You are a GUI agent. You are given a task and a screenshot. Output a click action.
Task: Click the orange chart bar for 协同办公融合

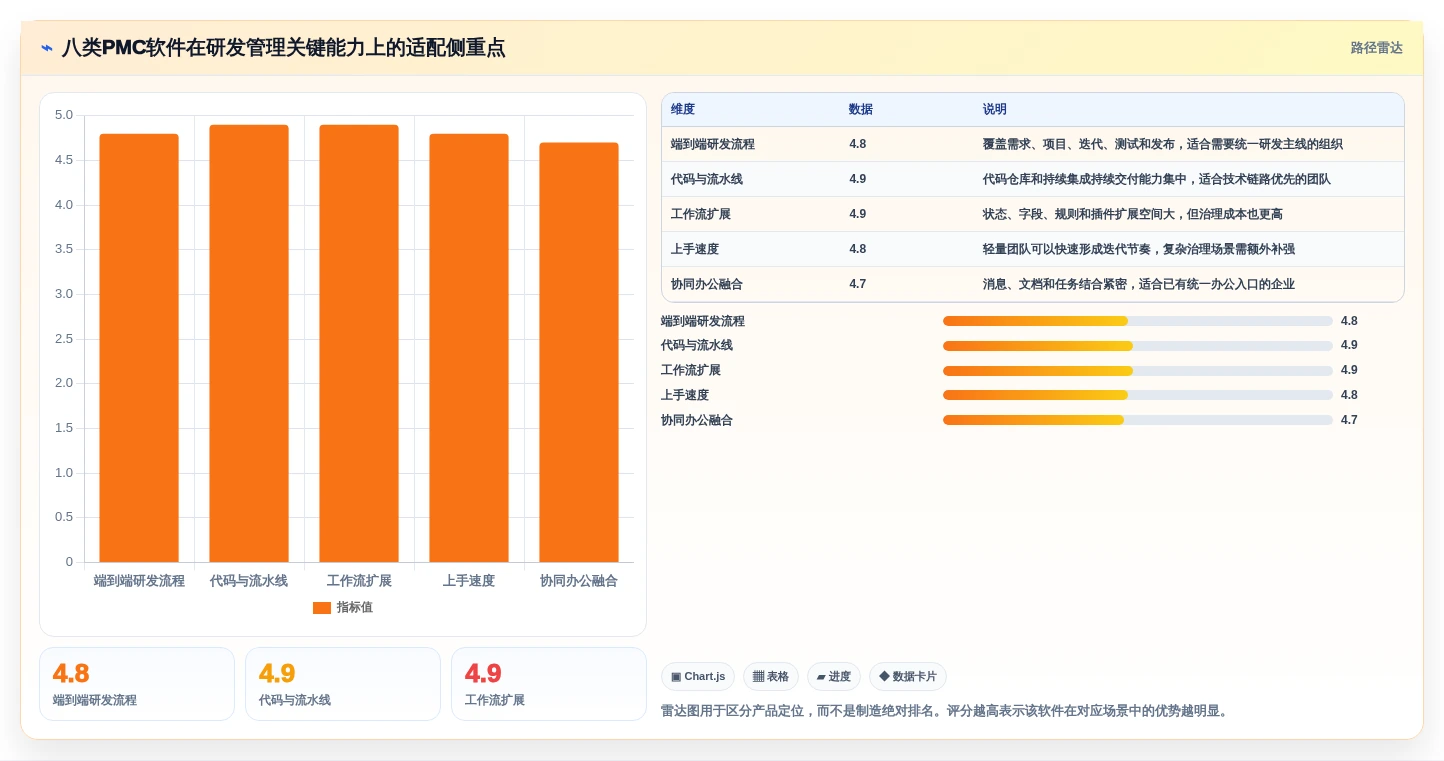coord(579,352)
